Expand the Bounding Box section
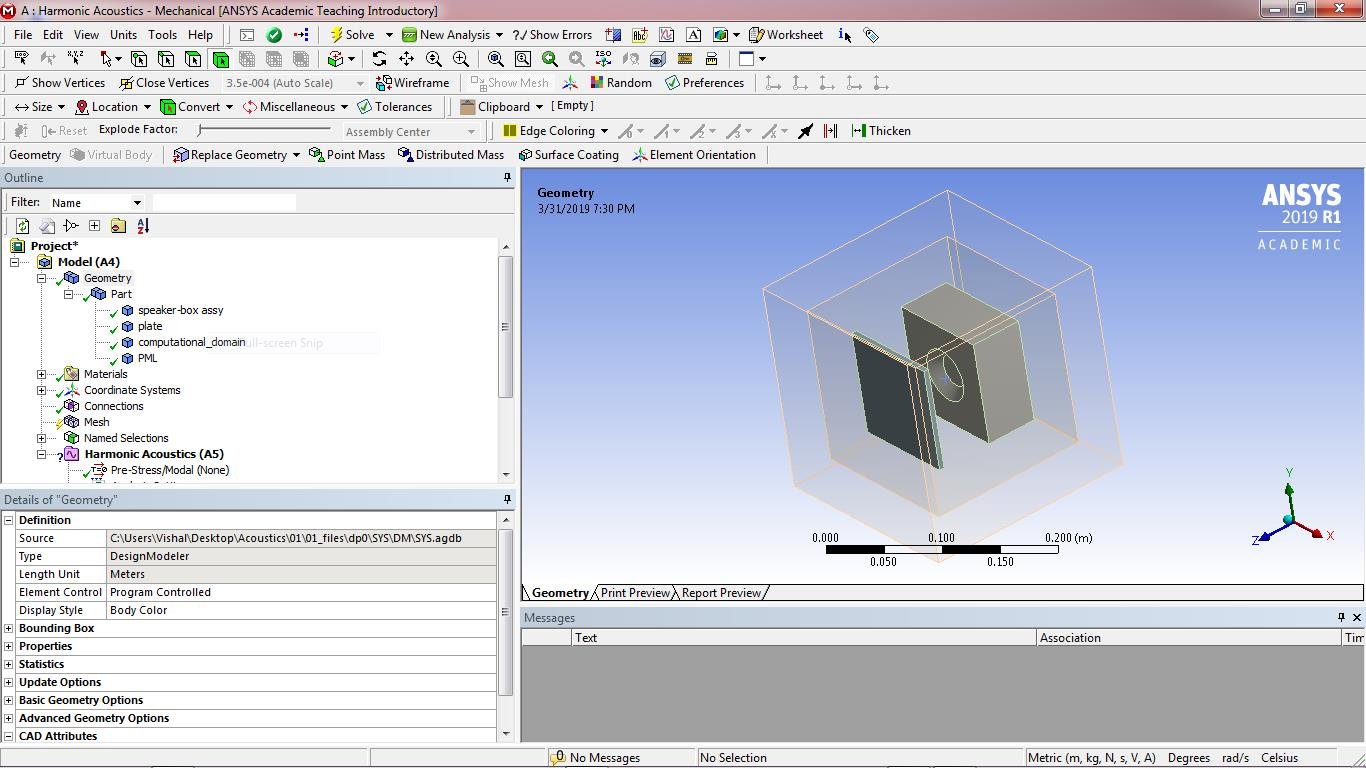The image size is (1366, 768). tap(9, 628)
